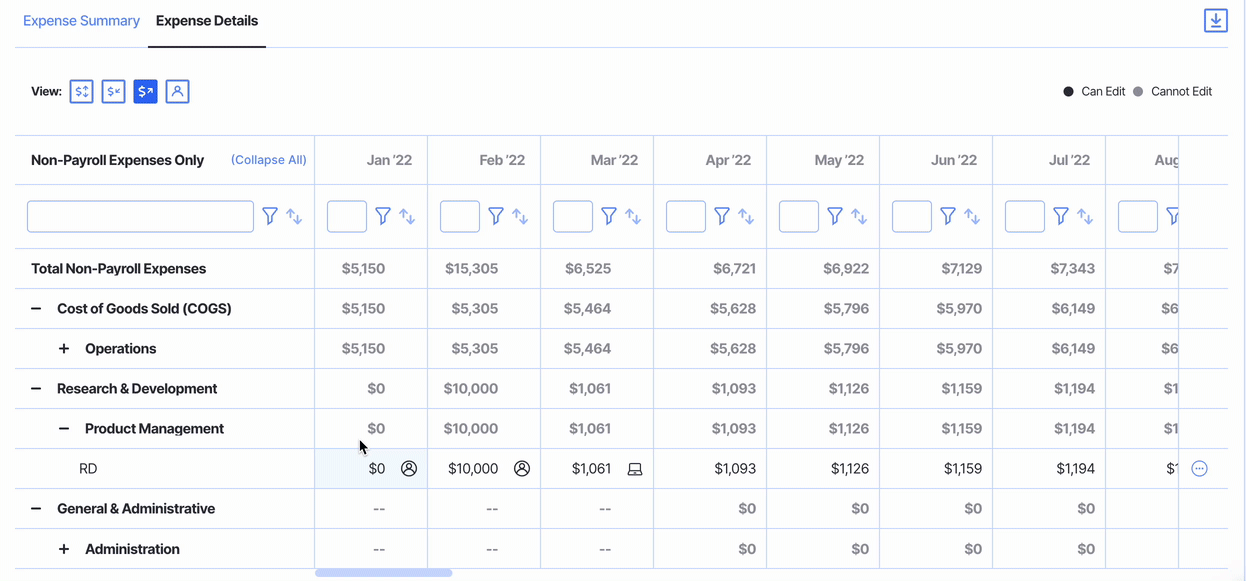Screen dimensions: 1246x581
Task: Click the sort arrows for Jun '22 column
Action: click(972, 216)
